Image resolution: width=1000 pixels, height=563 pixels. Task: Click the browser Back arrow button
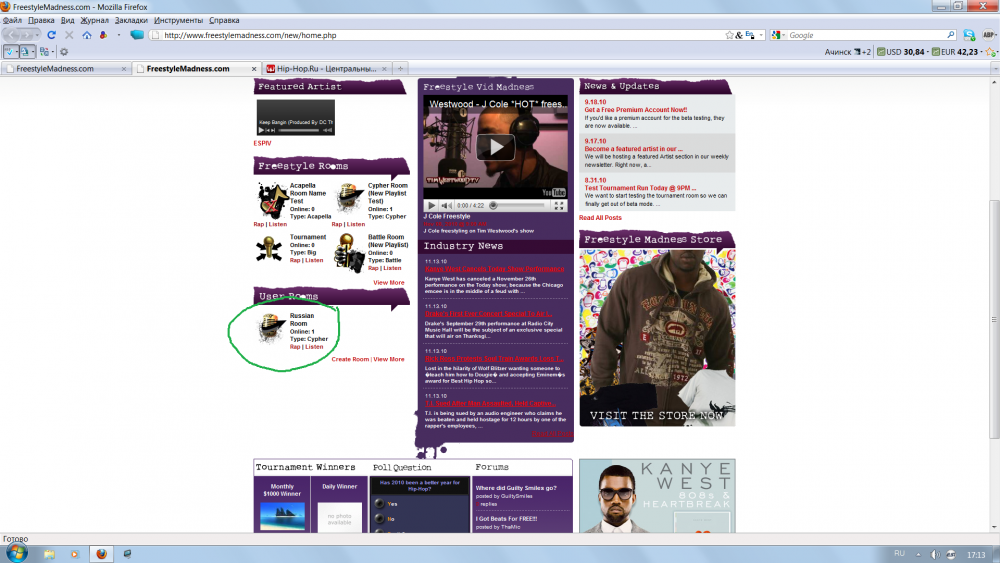coord(11,35)
